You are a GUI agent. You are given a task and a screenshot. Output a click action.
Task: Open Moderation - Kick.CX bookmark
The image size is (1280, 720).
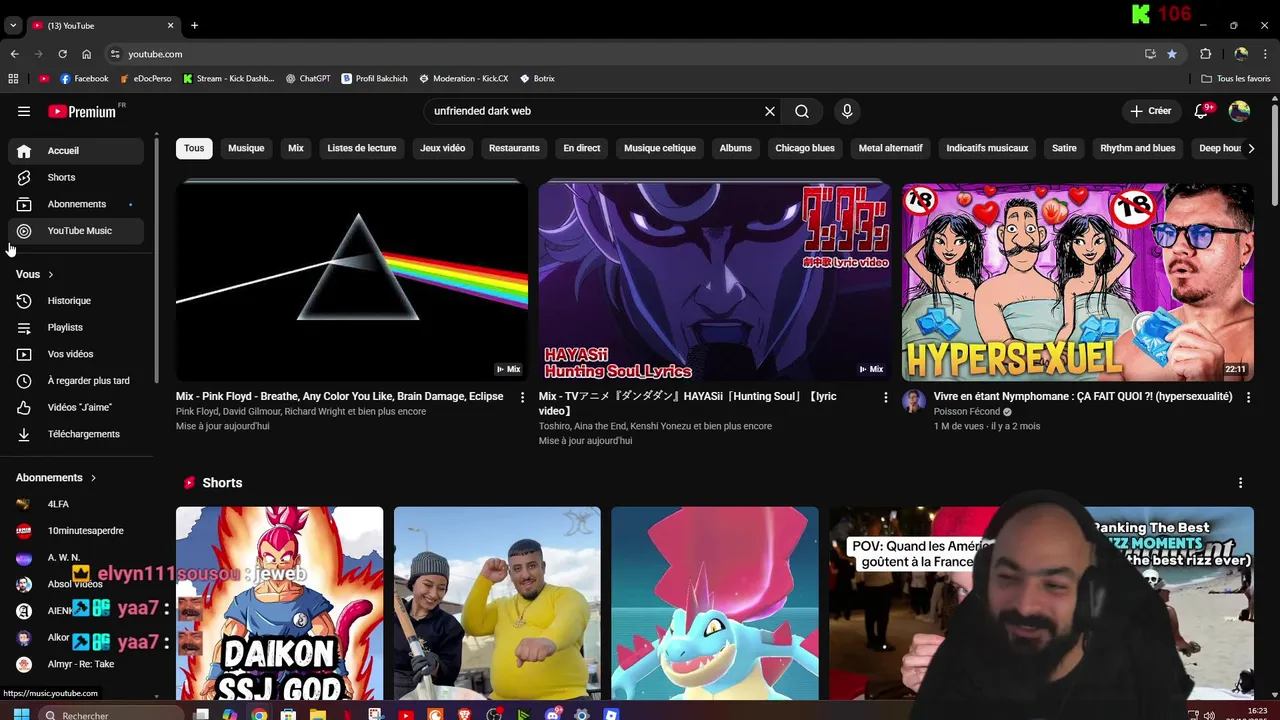pyautogui.click(x=464, y=78)
